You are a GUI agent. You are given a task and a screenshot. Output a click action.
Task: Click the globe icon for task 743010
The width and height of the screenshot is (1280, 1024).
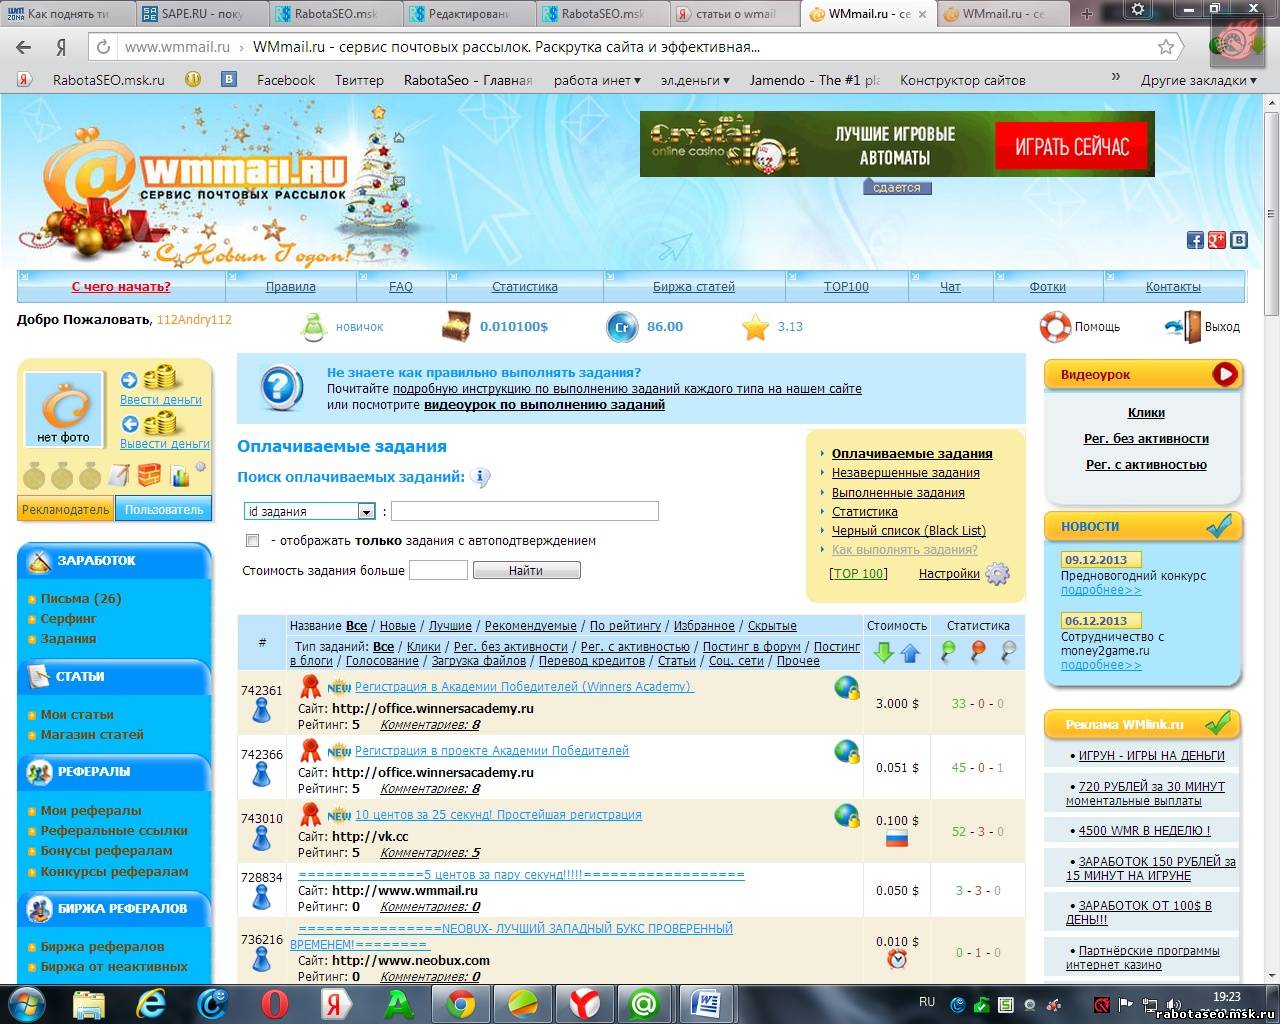[x=847, y=816]
